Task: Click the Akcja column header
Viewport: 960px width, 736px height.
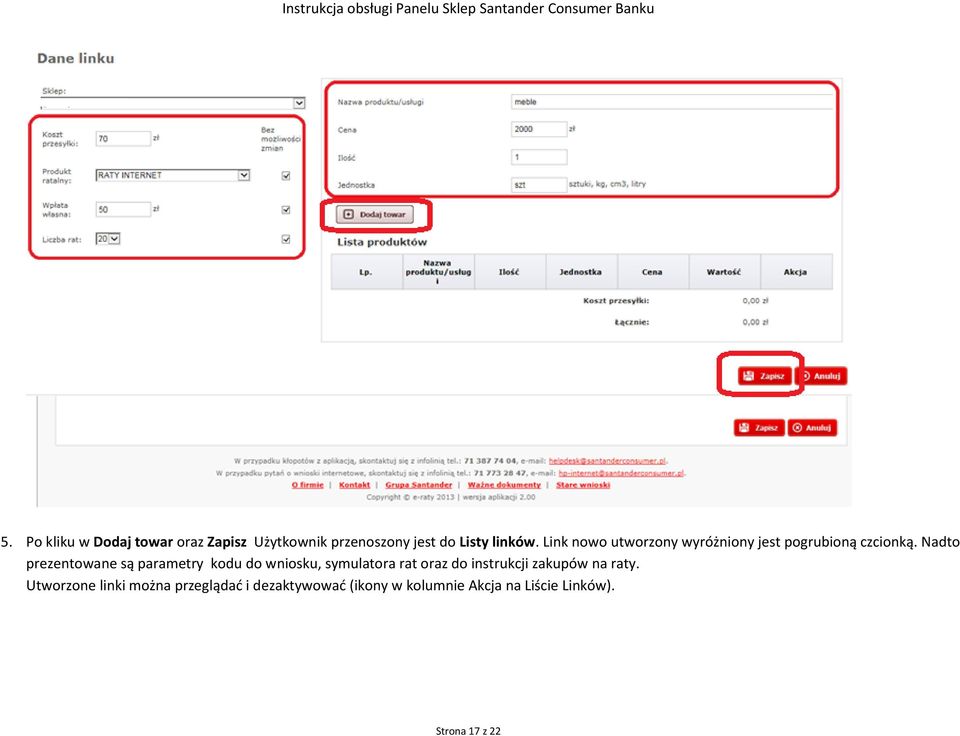Action: pos(796,272)
